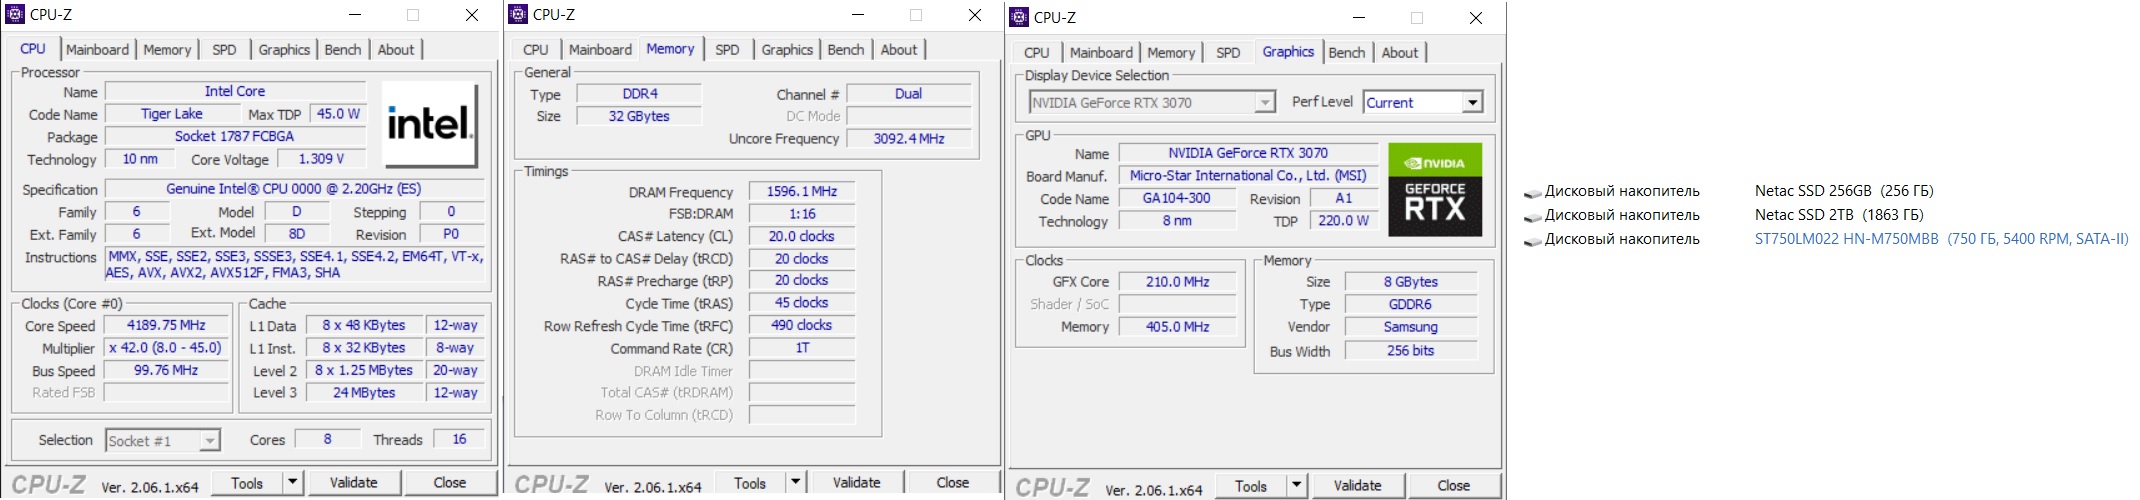
Task: Click the Code Name field Tiger Lake
Action: pyautogui.click(x=172, y=114)
